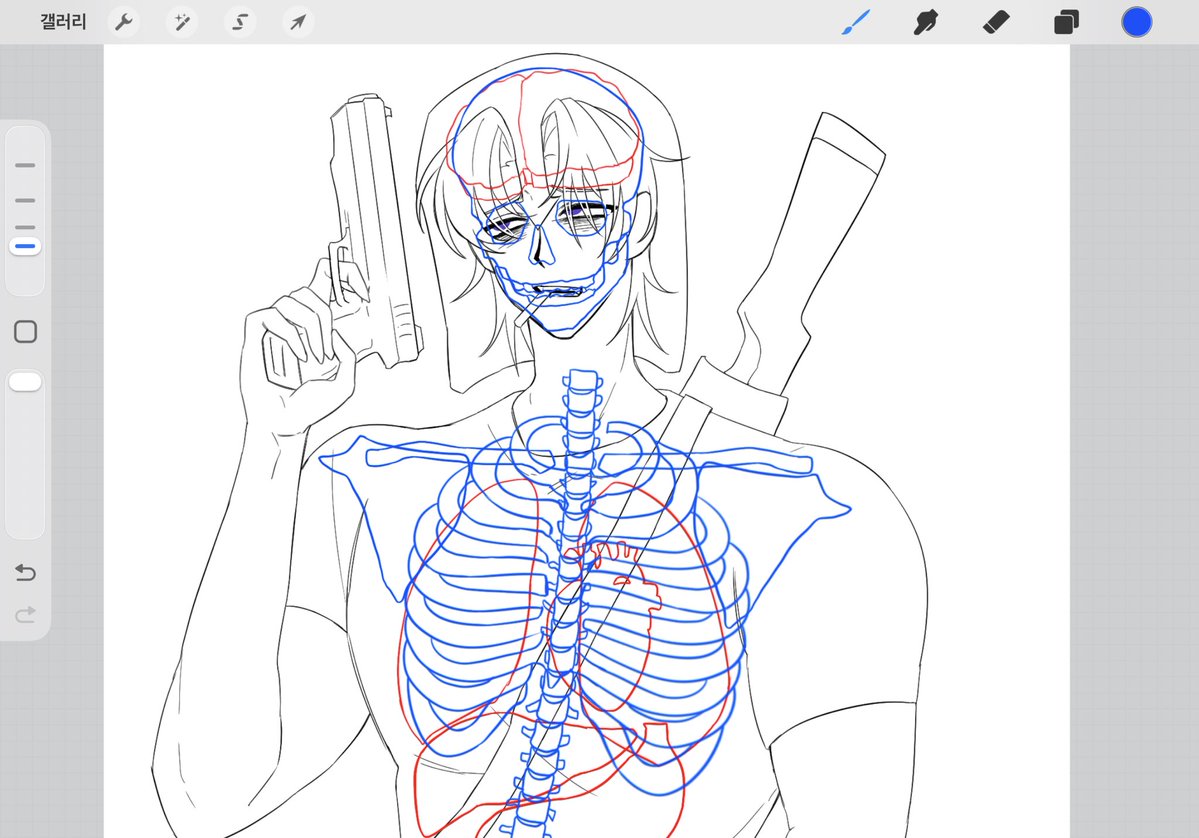The height and width of the screenshot is (838, 1199).
Task: Activate the Transform arrow tool
Action: tap(298, 22)
